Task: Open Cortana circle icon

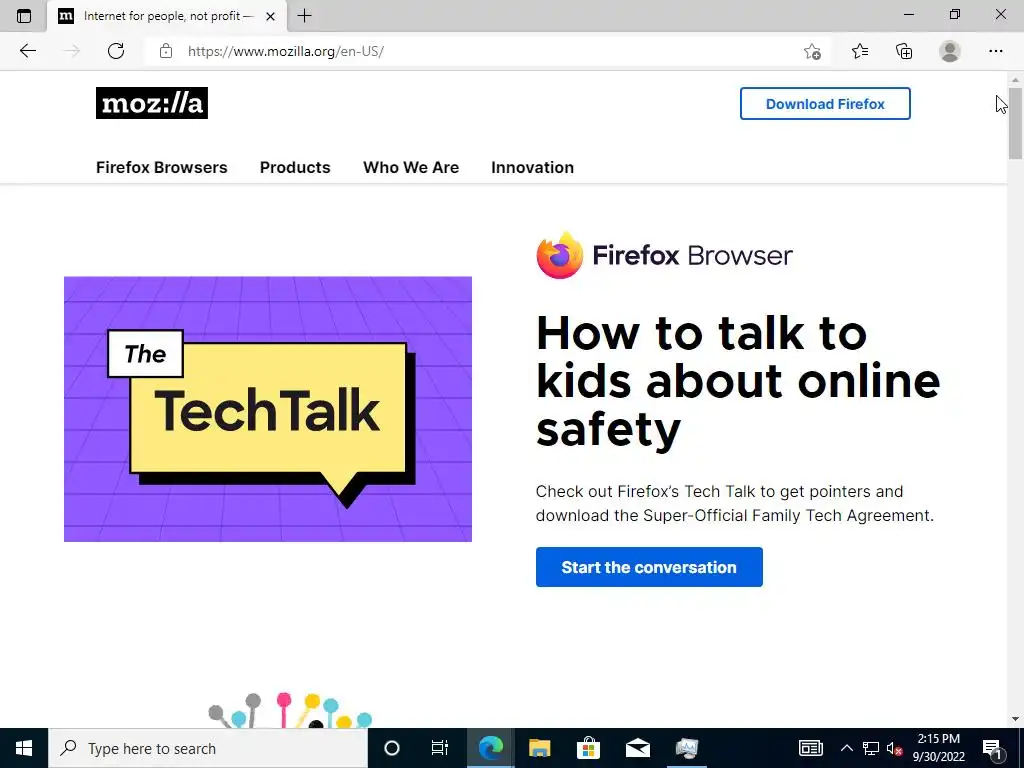Action: point(392,748)
